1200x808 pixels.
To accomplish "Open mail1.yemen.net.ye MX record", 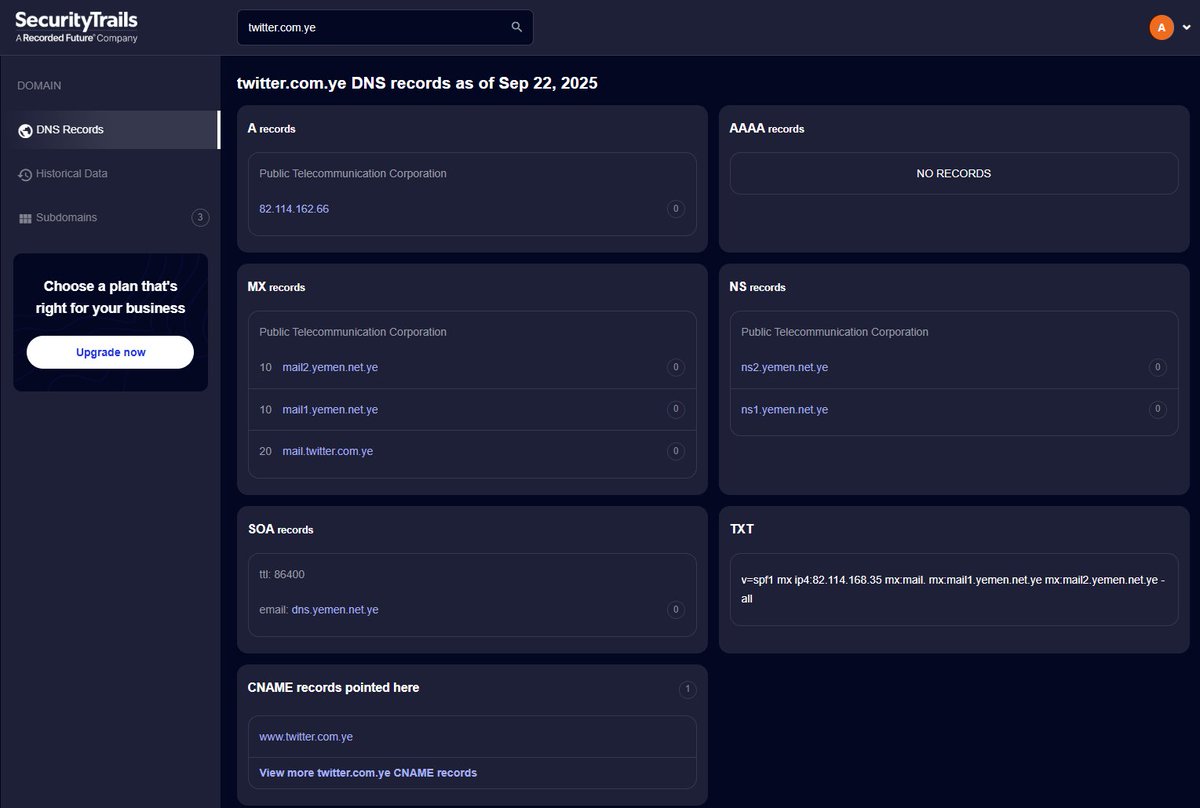I will [x=330, y=409].
